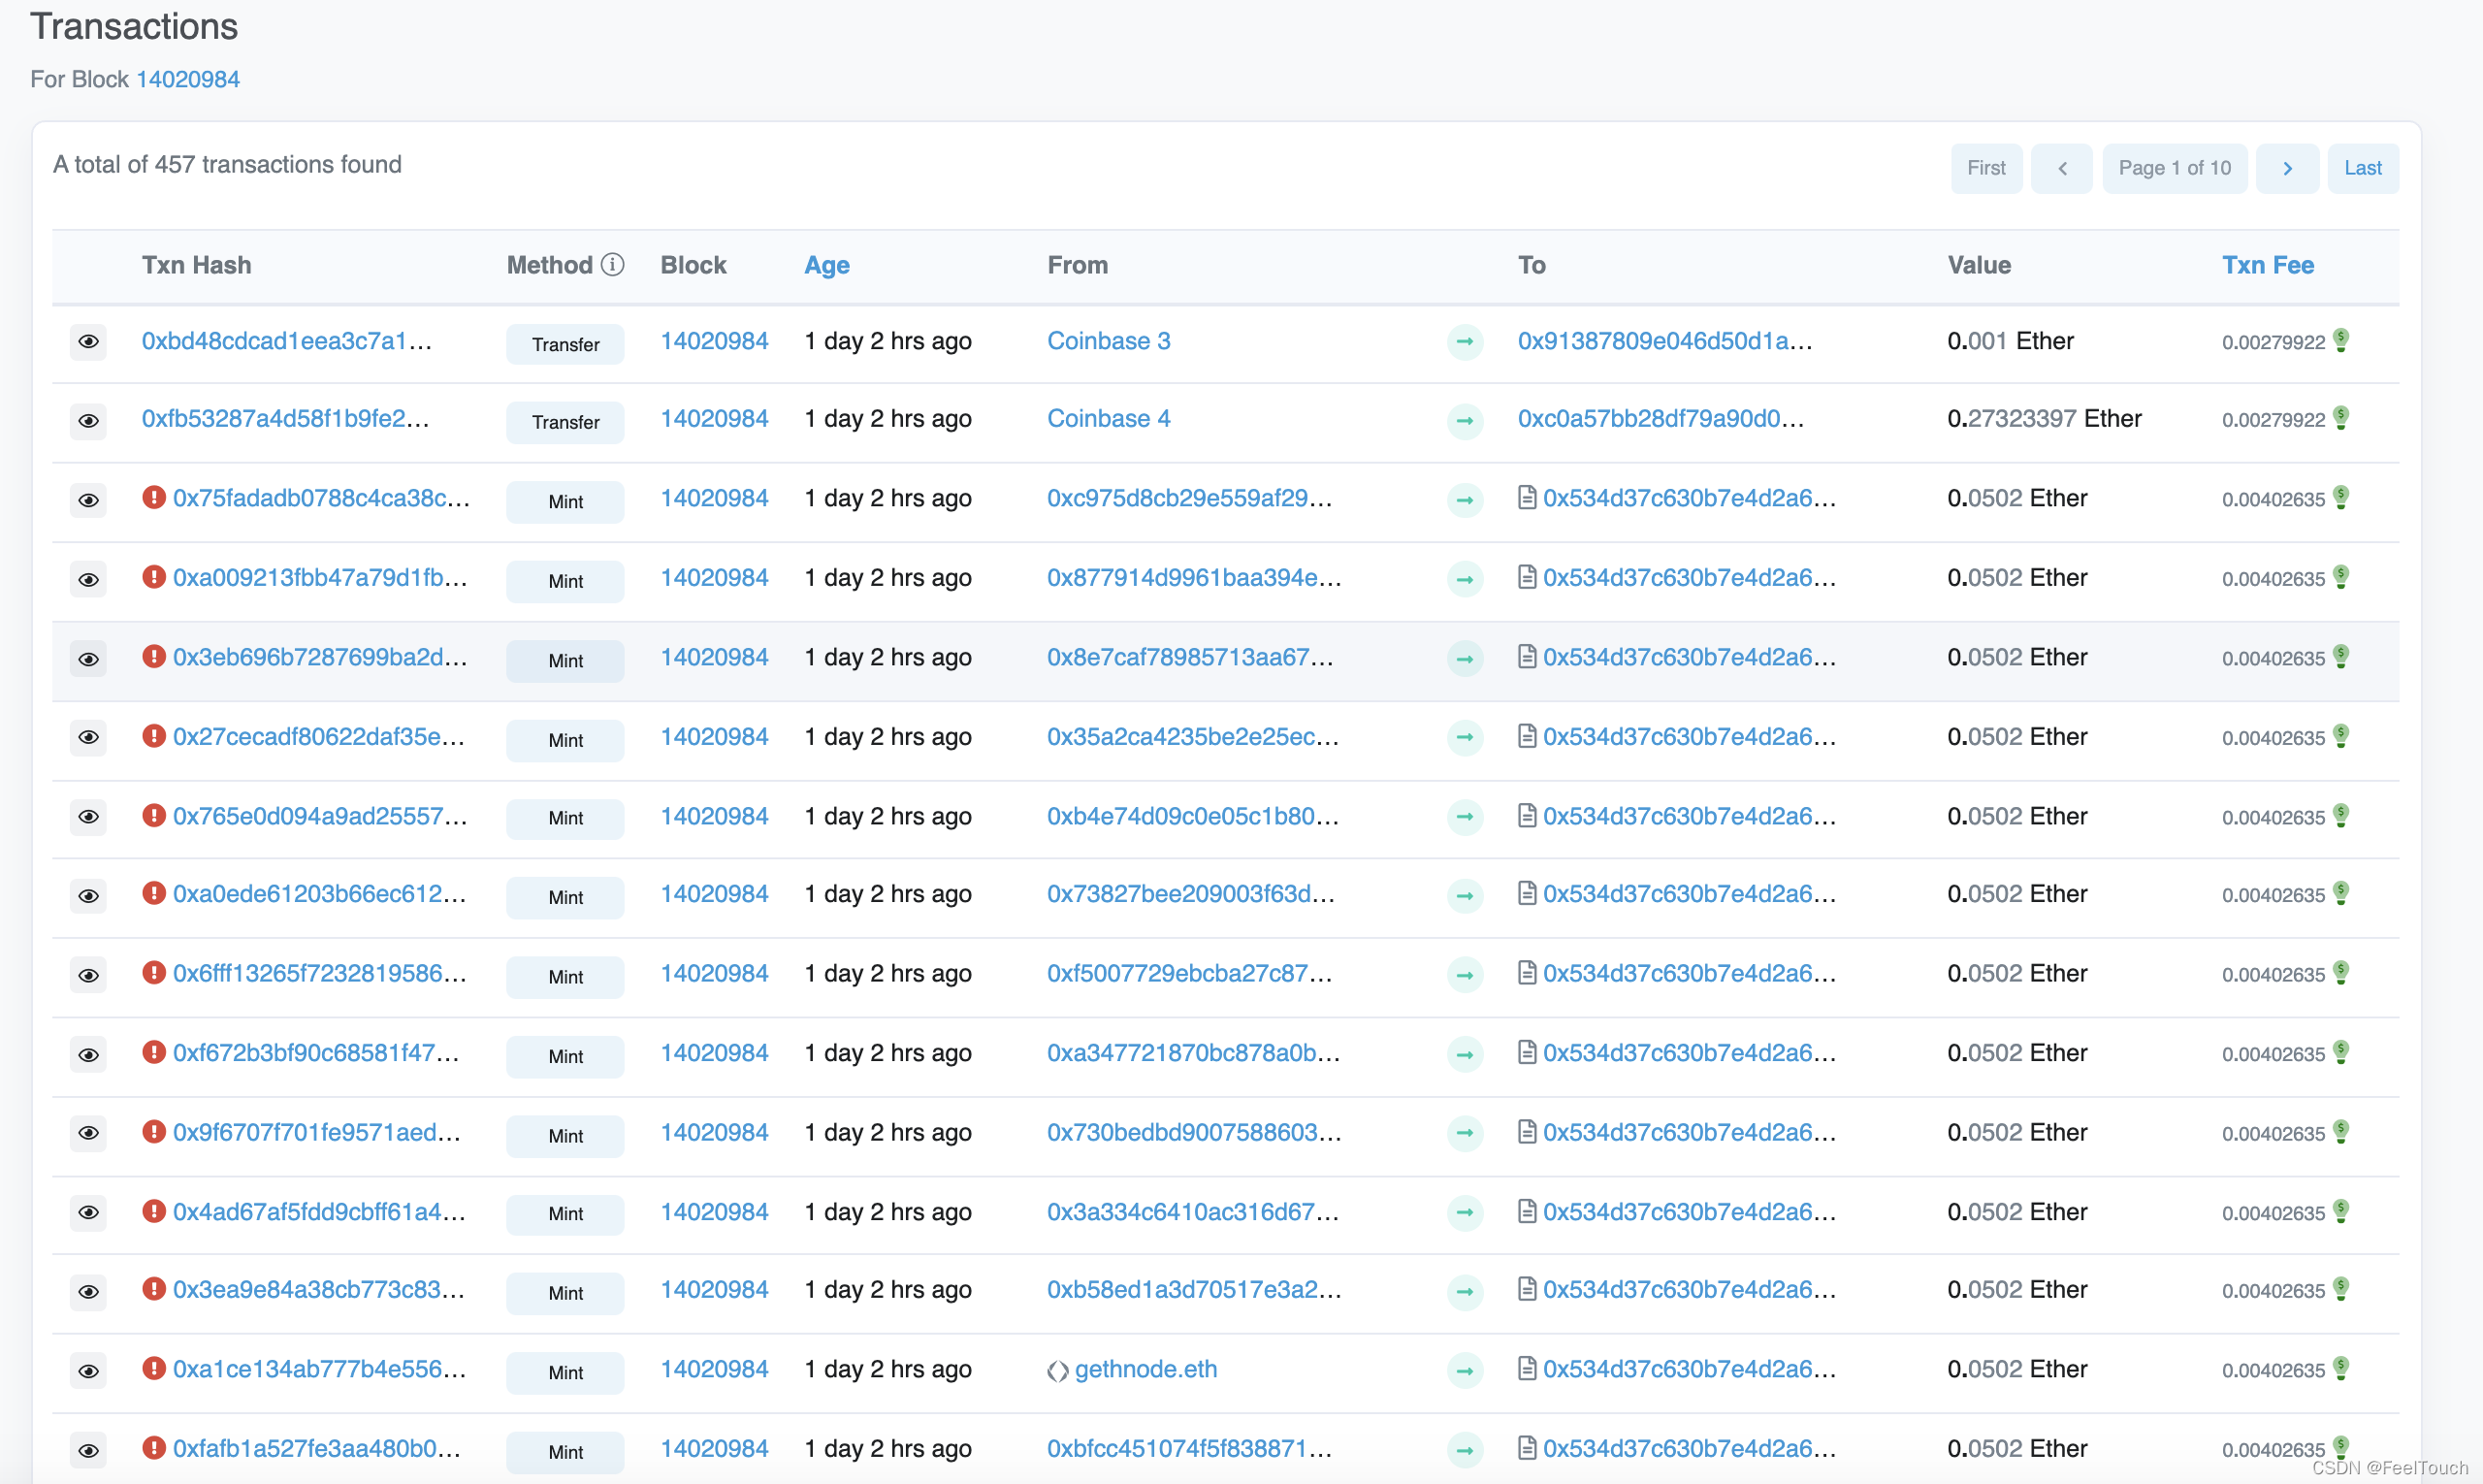Click red error icon on 0x75fadadb0788c4ca38c
This screenshot has height=1484, width=2483.
[x=153, y=497]
